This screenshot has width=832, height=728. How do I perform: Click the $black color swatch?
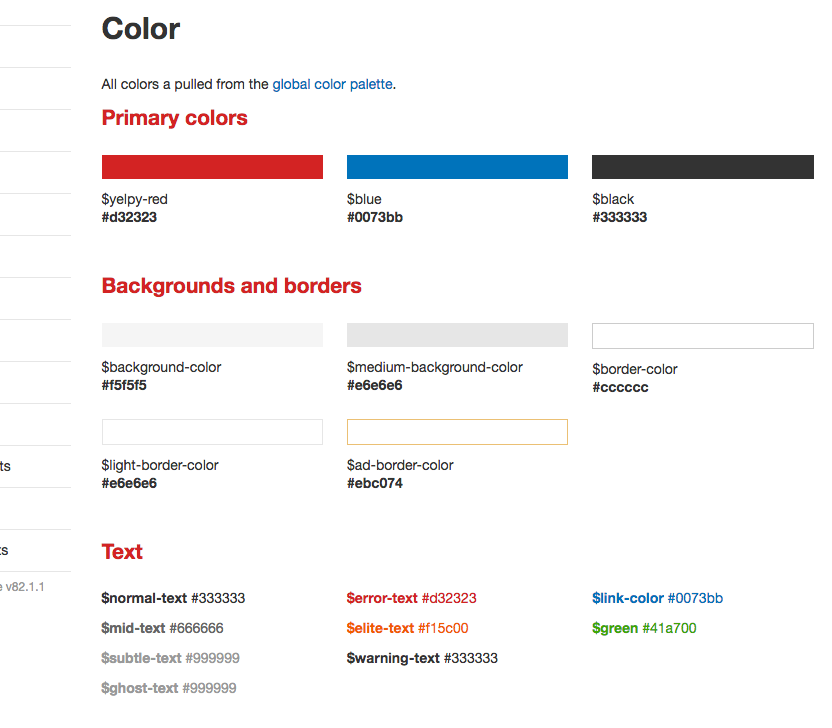[x=703, y=167]
